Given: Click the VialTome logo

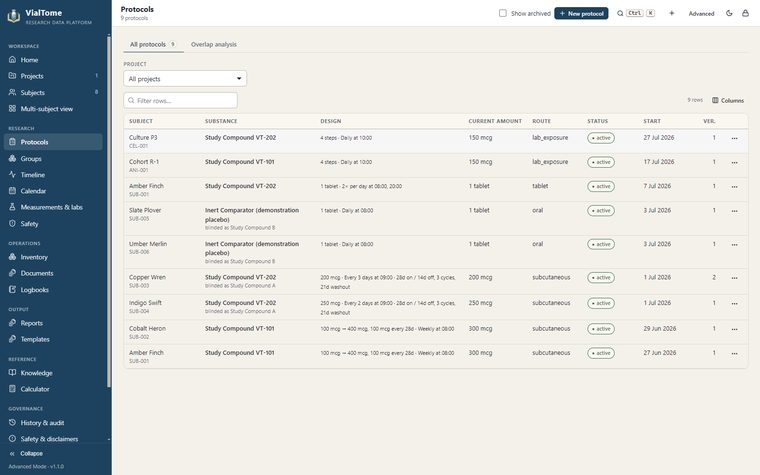Looking at the screenshot, I should (14, 16).
